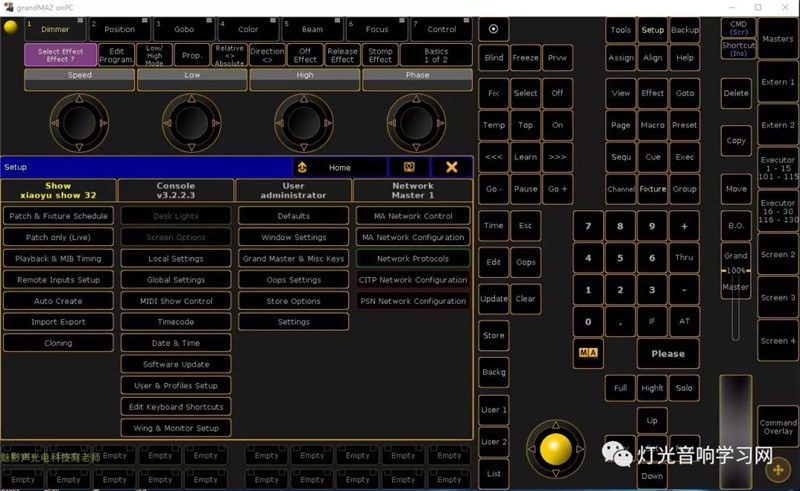The height and width of the screenshot is (491, 800).
Task: Open Edit Keyboard Shortcuts
Action: [x=176, y=407]
